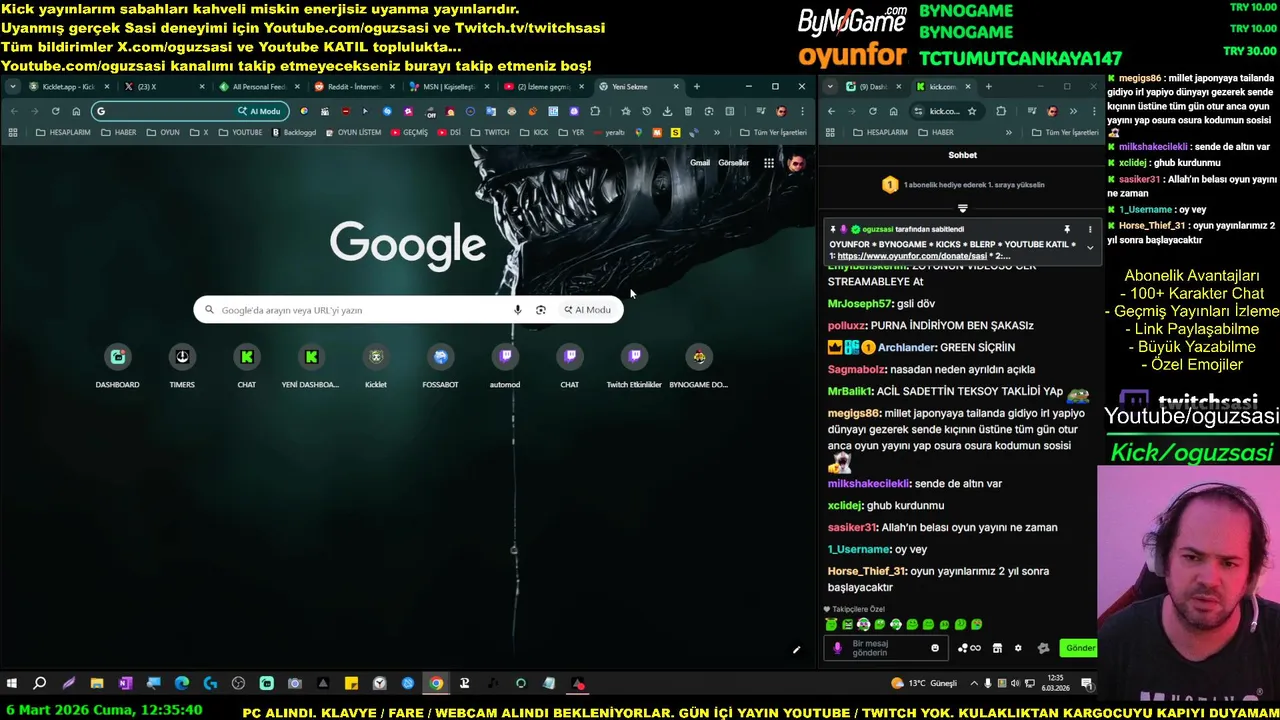
Task: Customize new tab page with pencil icon
Action: (797, 650)
